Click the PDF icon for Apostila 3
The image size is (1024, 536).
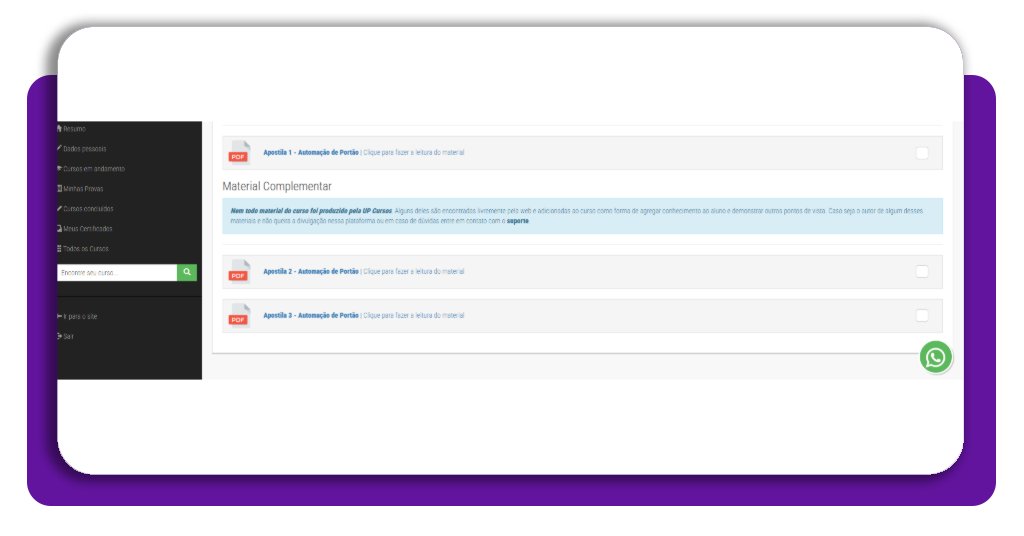pos(238,316)
